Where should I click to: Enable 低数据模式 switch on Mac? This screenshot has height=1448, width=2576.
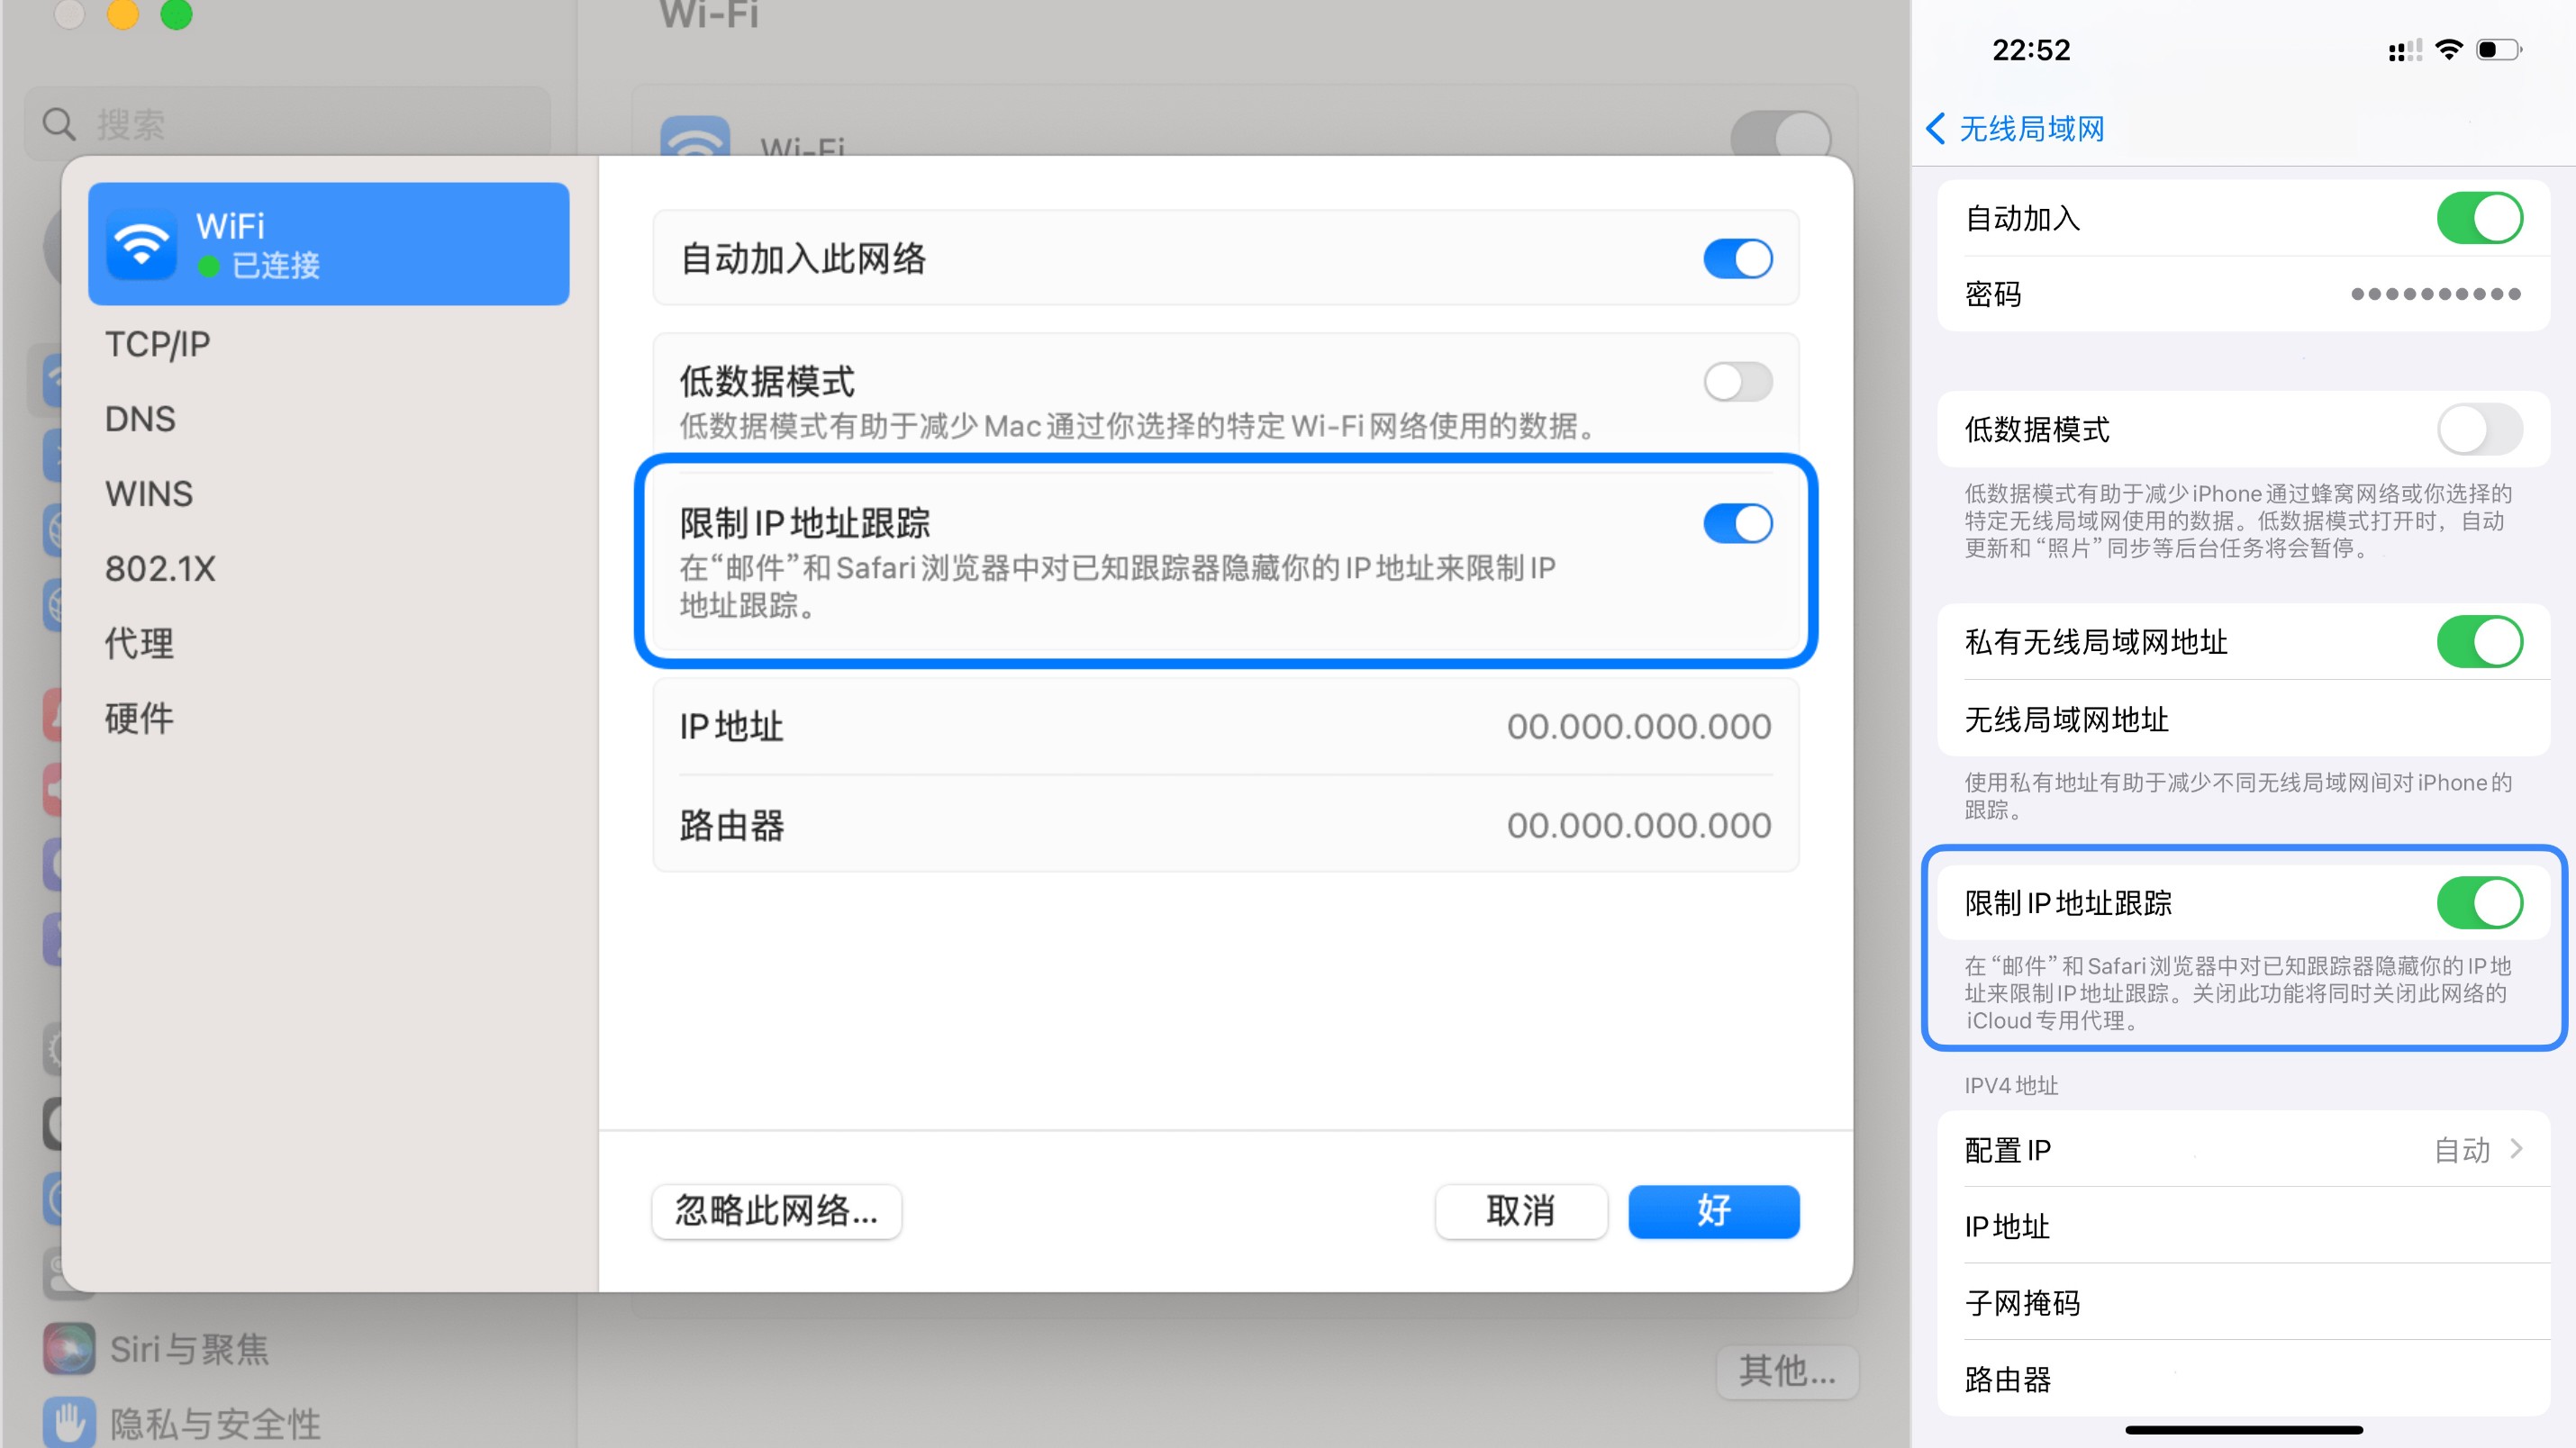1738,381
